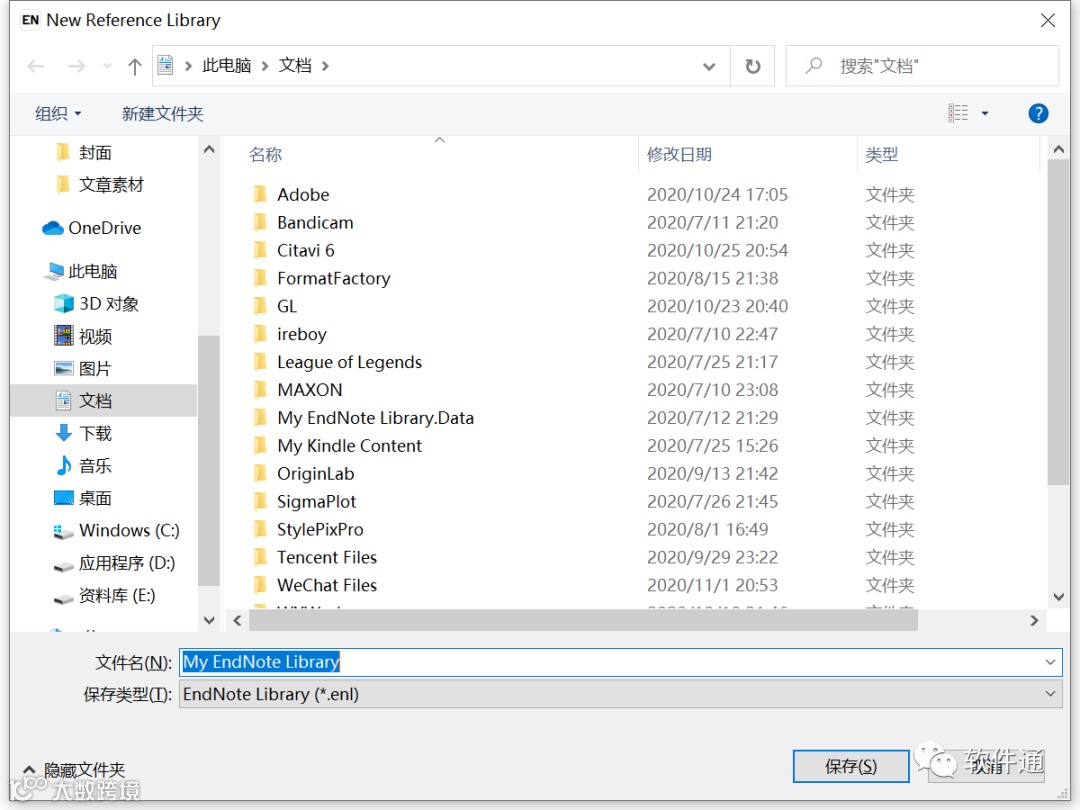Expand chevron after 此电脑 breadcrumb
Image resolution: width=1080 pixels, height=810 pixels.
point(264,66)
